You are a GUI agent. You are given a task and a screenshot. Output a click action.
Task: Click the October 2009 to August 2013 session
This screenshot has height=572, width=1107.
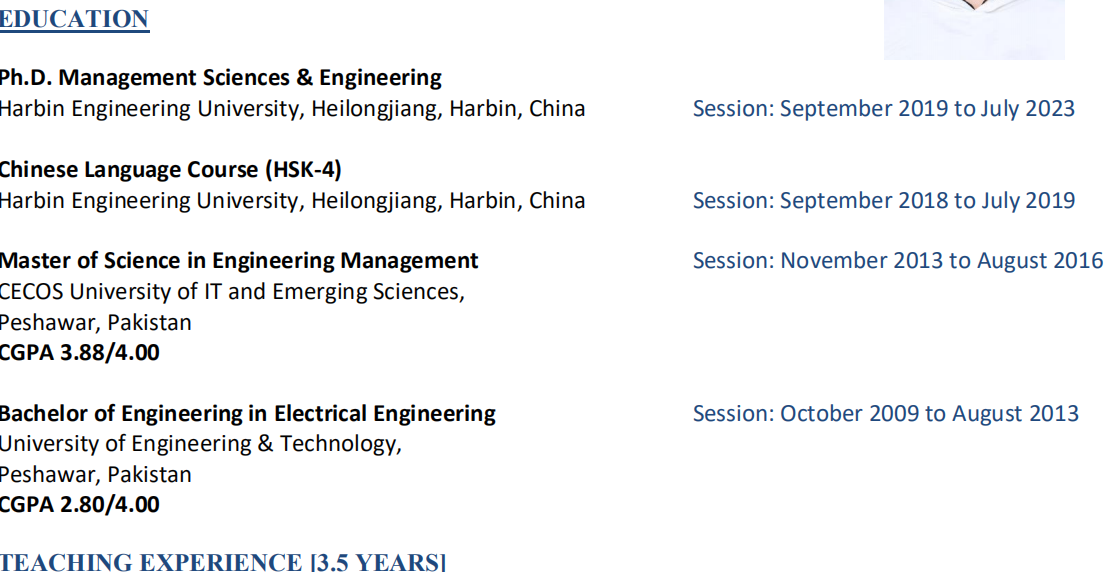[885, 413]
